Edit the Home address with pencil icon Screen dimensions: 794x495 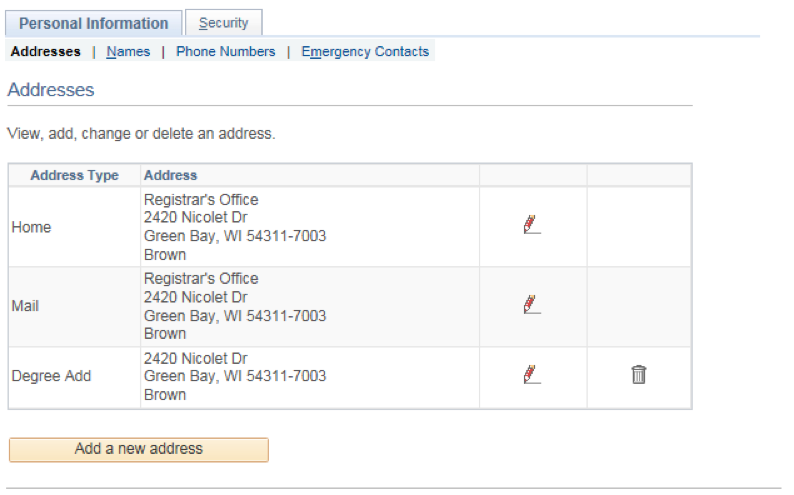[x=532, y=224]
